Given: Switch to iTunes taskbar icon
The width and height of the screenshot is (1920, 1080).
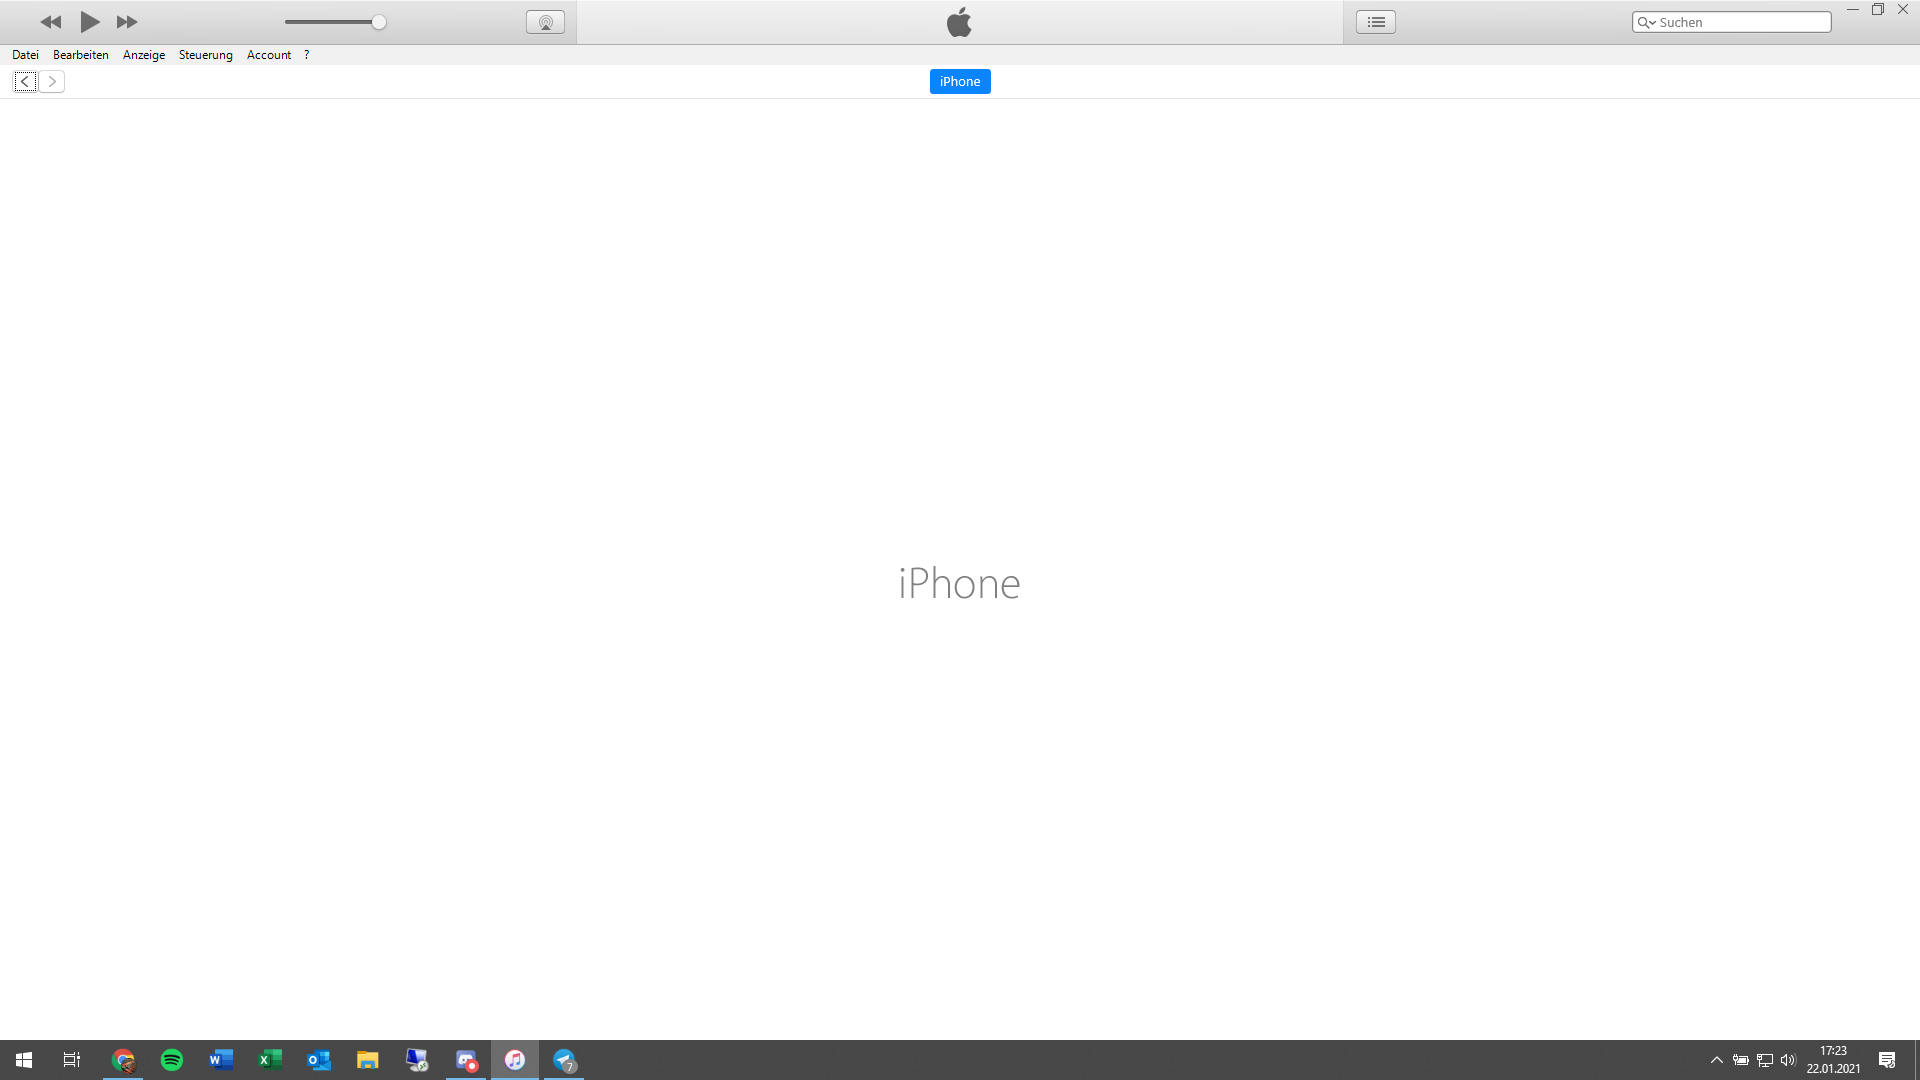Looking at the screenshot, I should click(x=515, y=1060).
